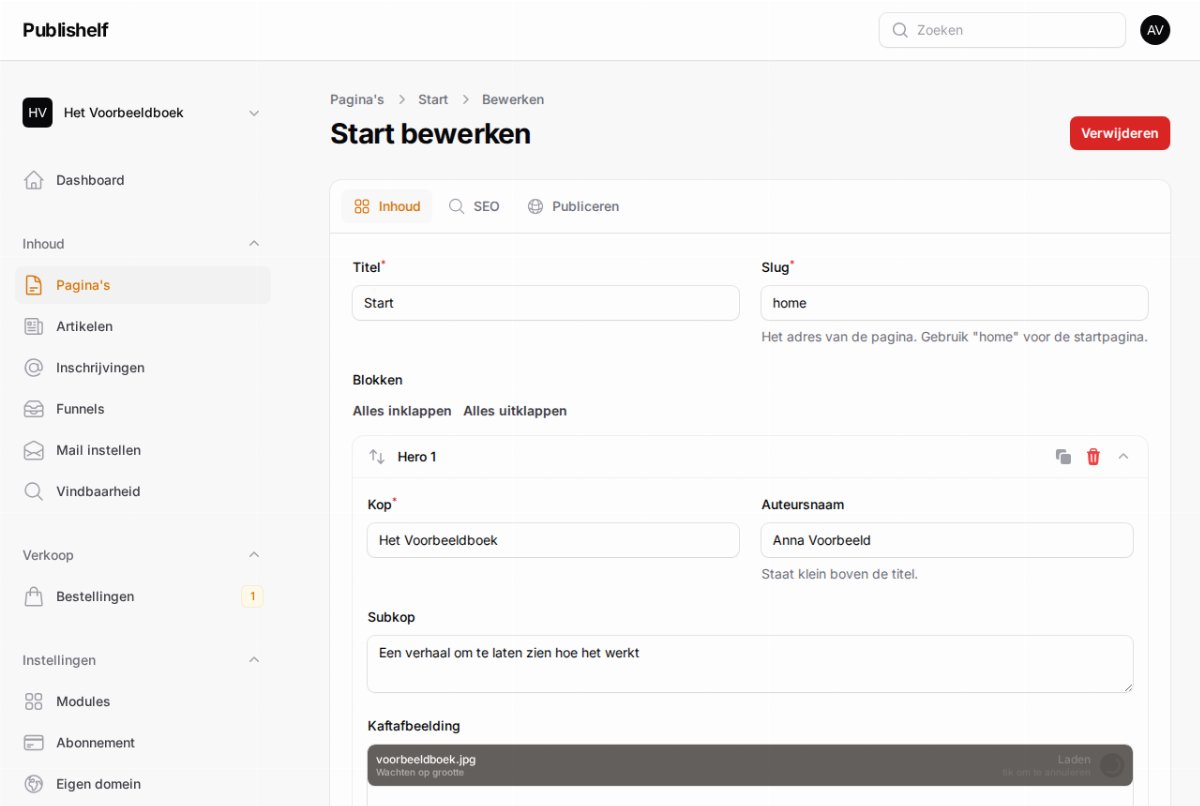The height and width of the screenshot is (806, 1200).
Task: Click the voorbeeldboek.jpg file name
Action: click(x=426, y=759)
